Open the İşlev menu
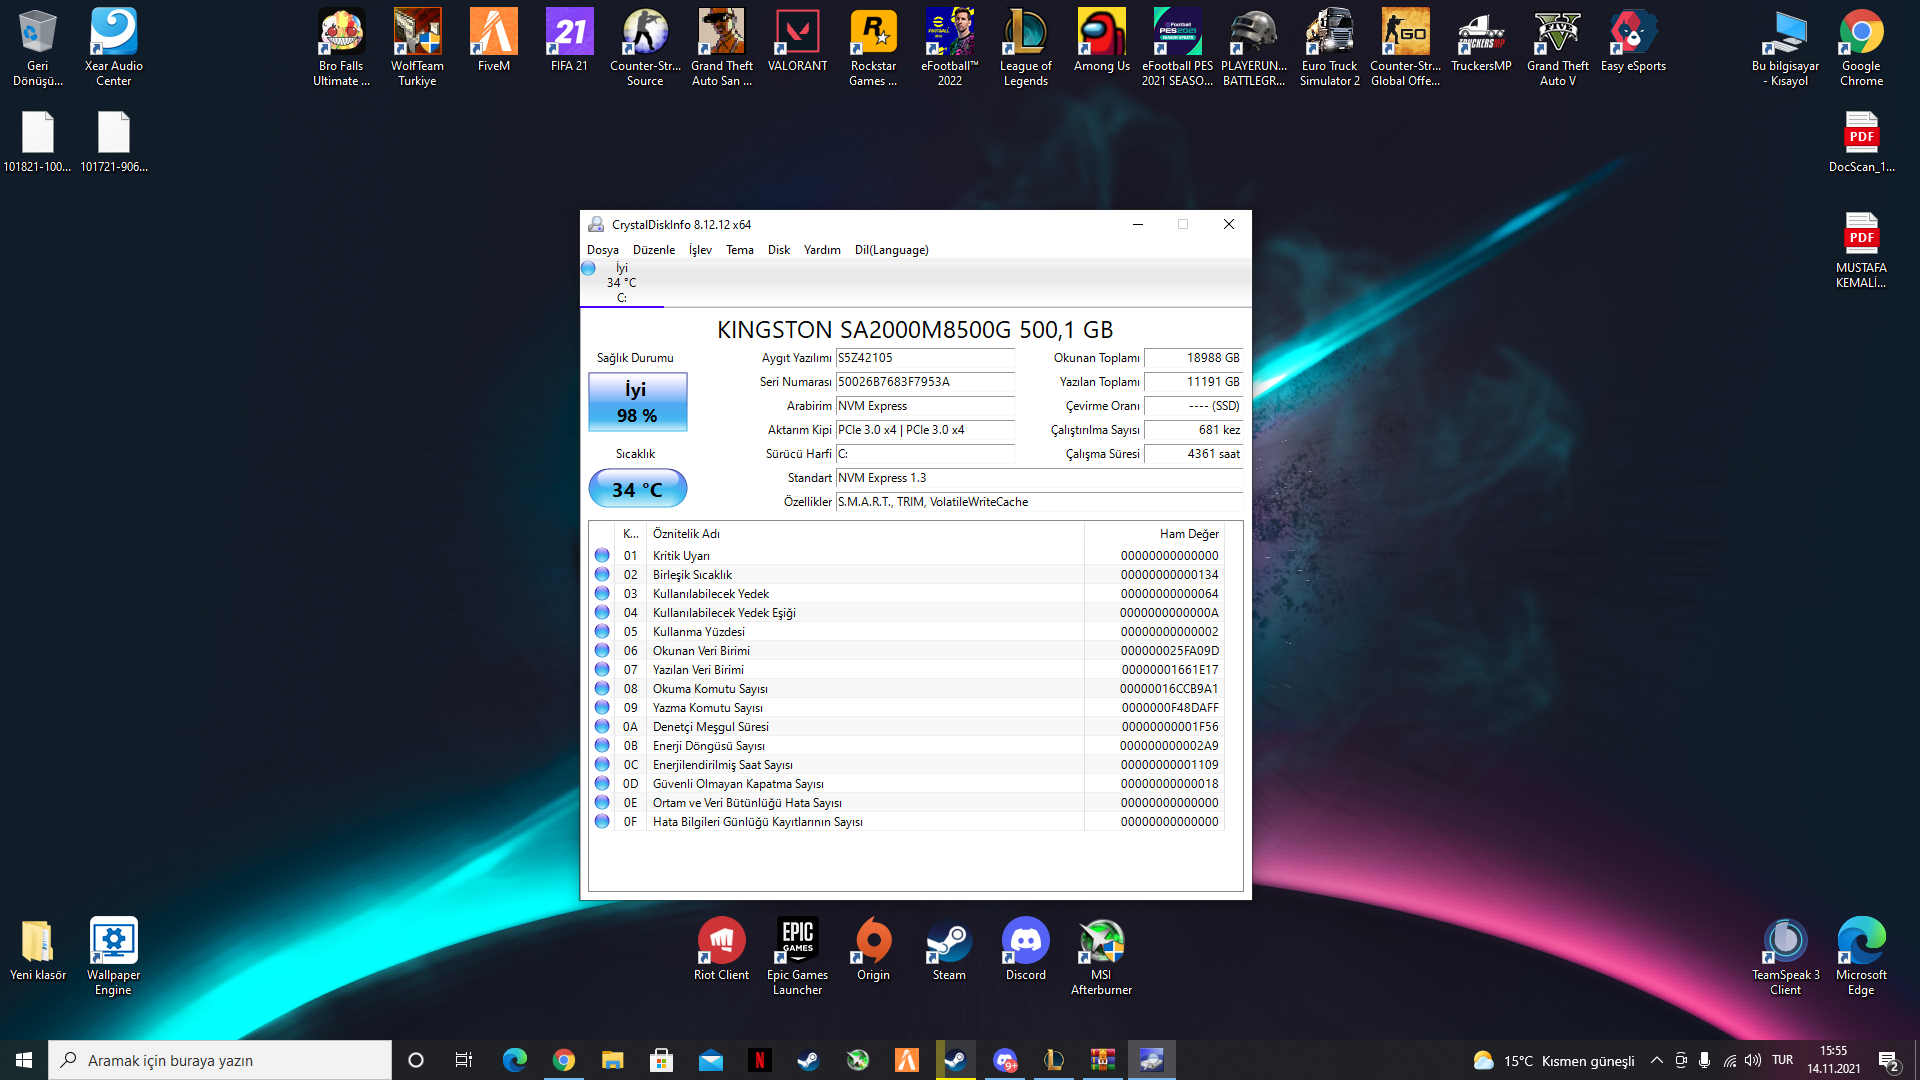 click(700, 250)
